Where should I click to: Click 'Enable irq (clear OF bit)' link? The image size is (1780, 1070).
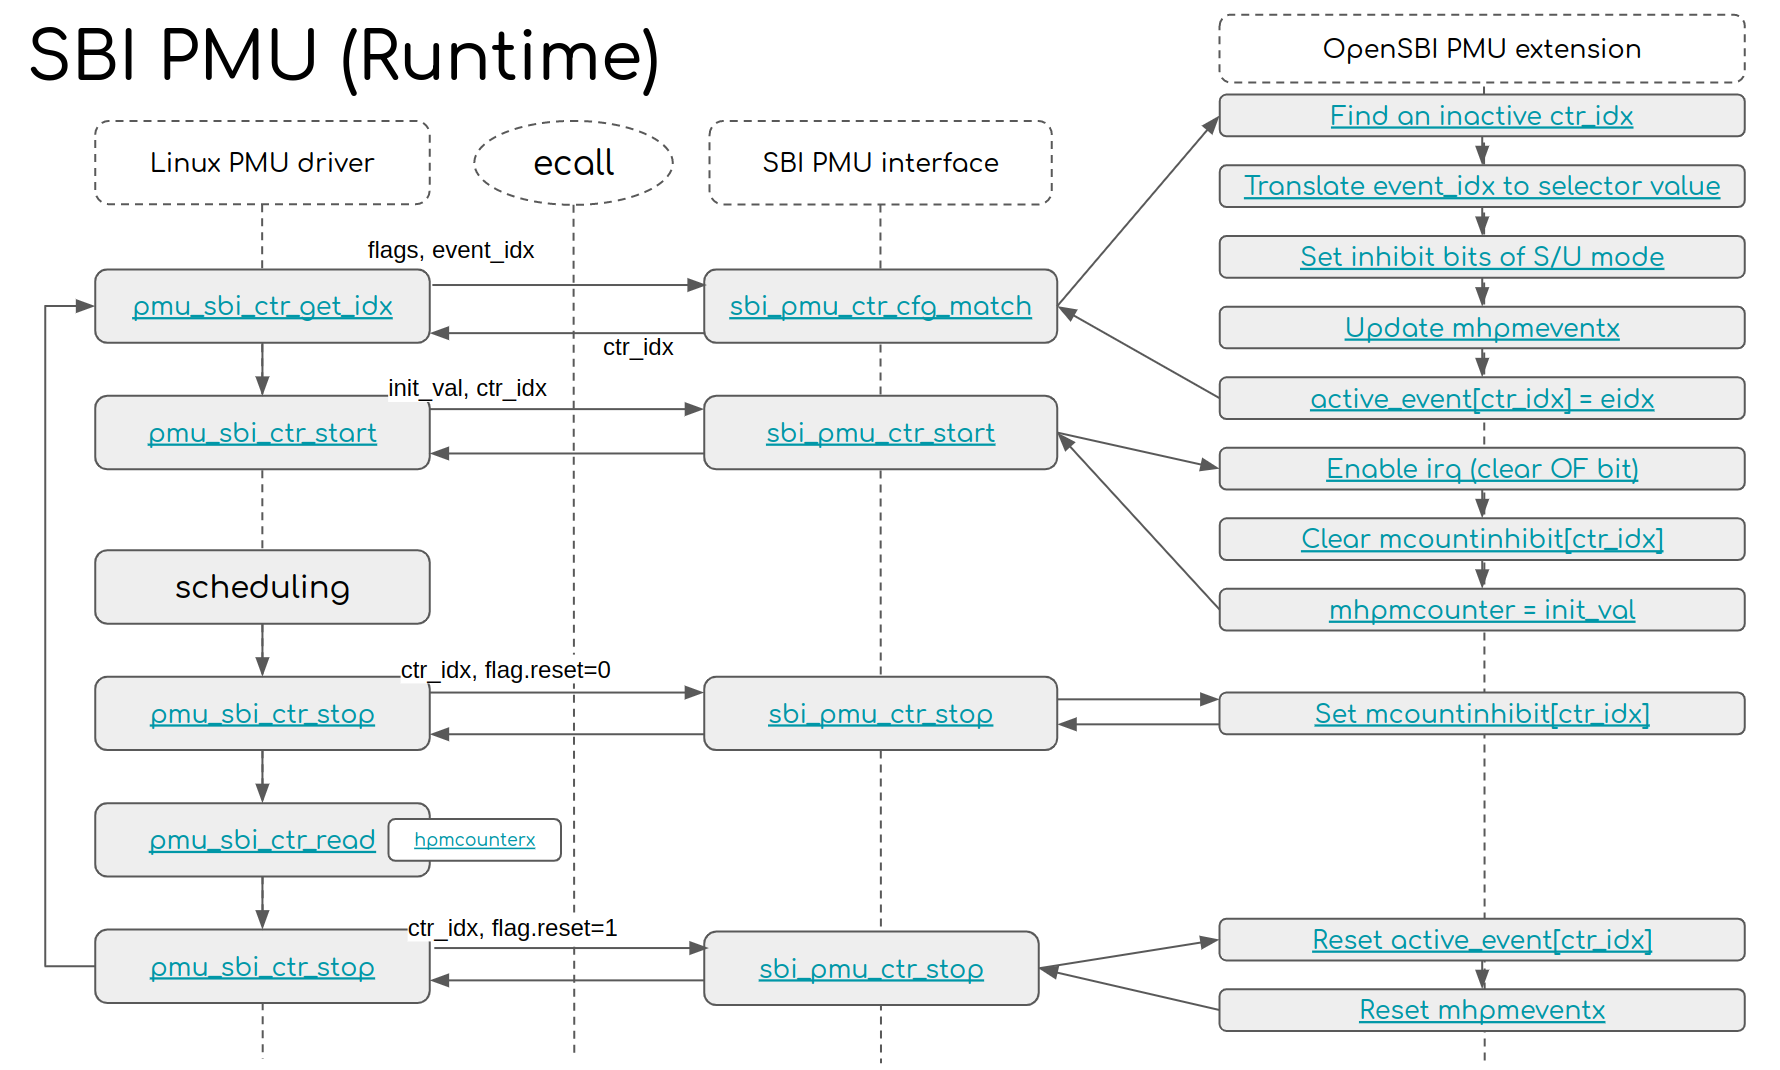coord(1481,469)
